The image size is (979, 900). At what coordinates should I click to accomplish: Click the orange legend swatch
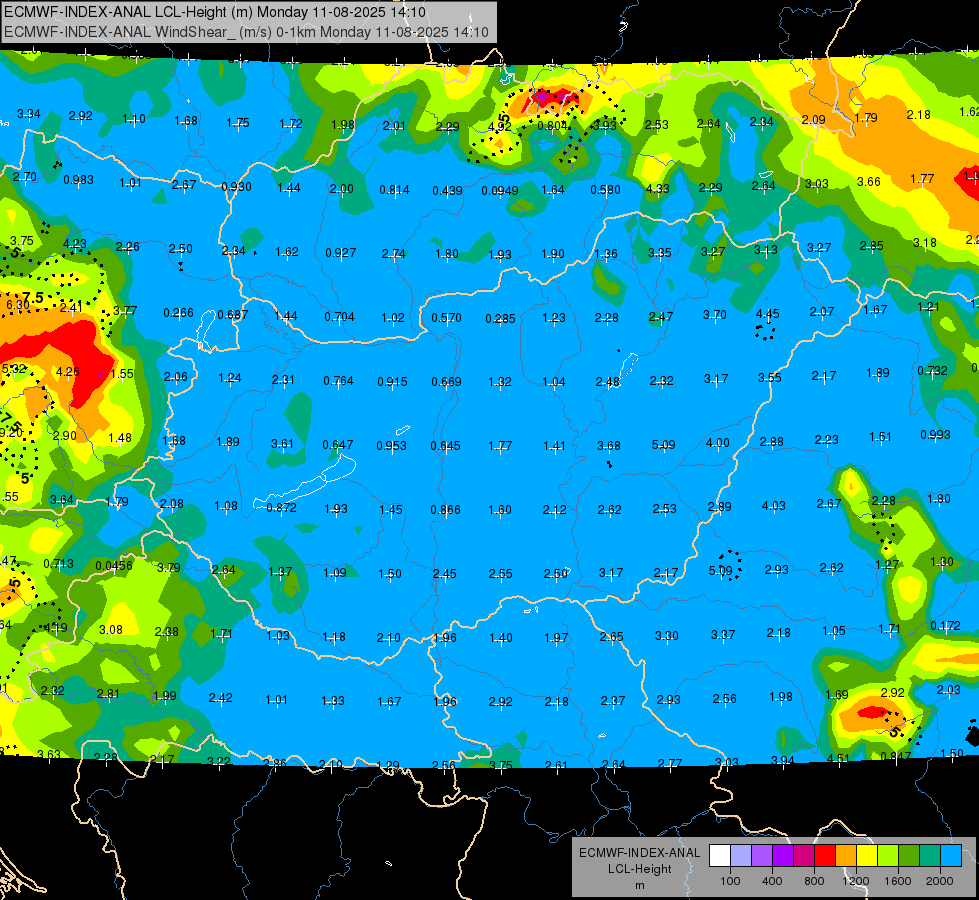tap(846, 856)
